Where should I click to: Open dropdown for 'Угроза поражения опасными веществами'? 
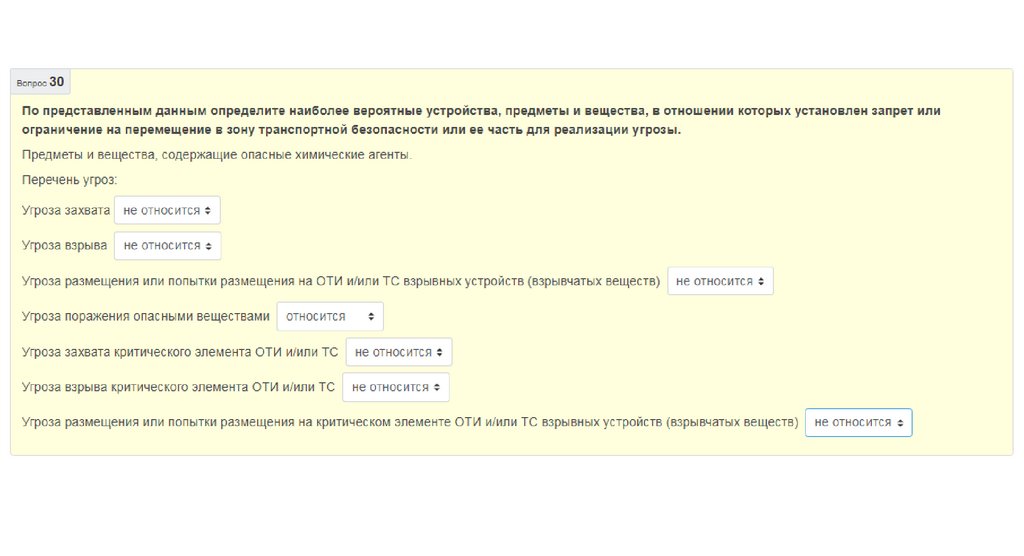(330, 316)
